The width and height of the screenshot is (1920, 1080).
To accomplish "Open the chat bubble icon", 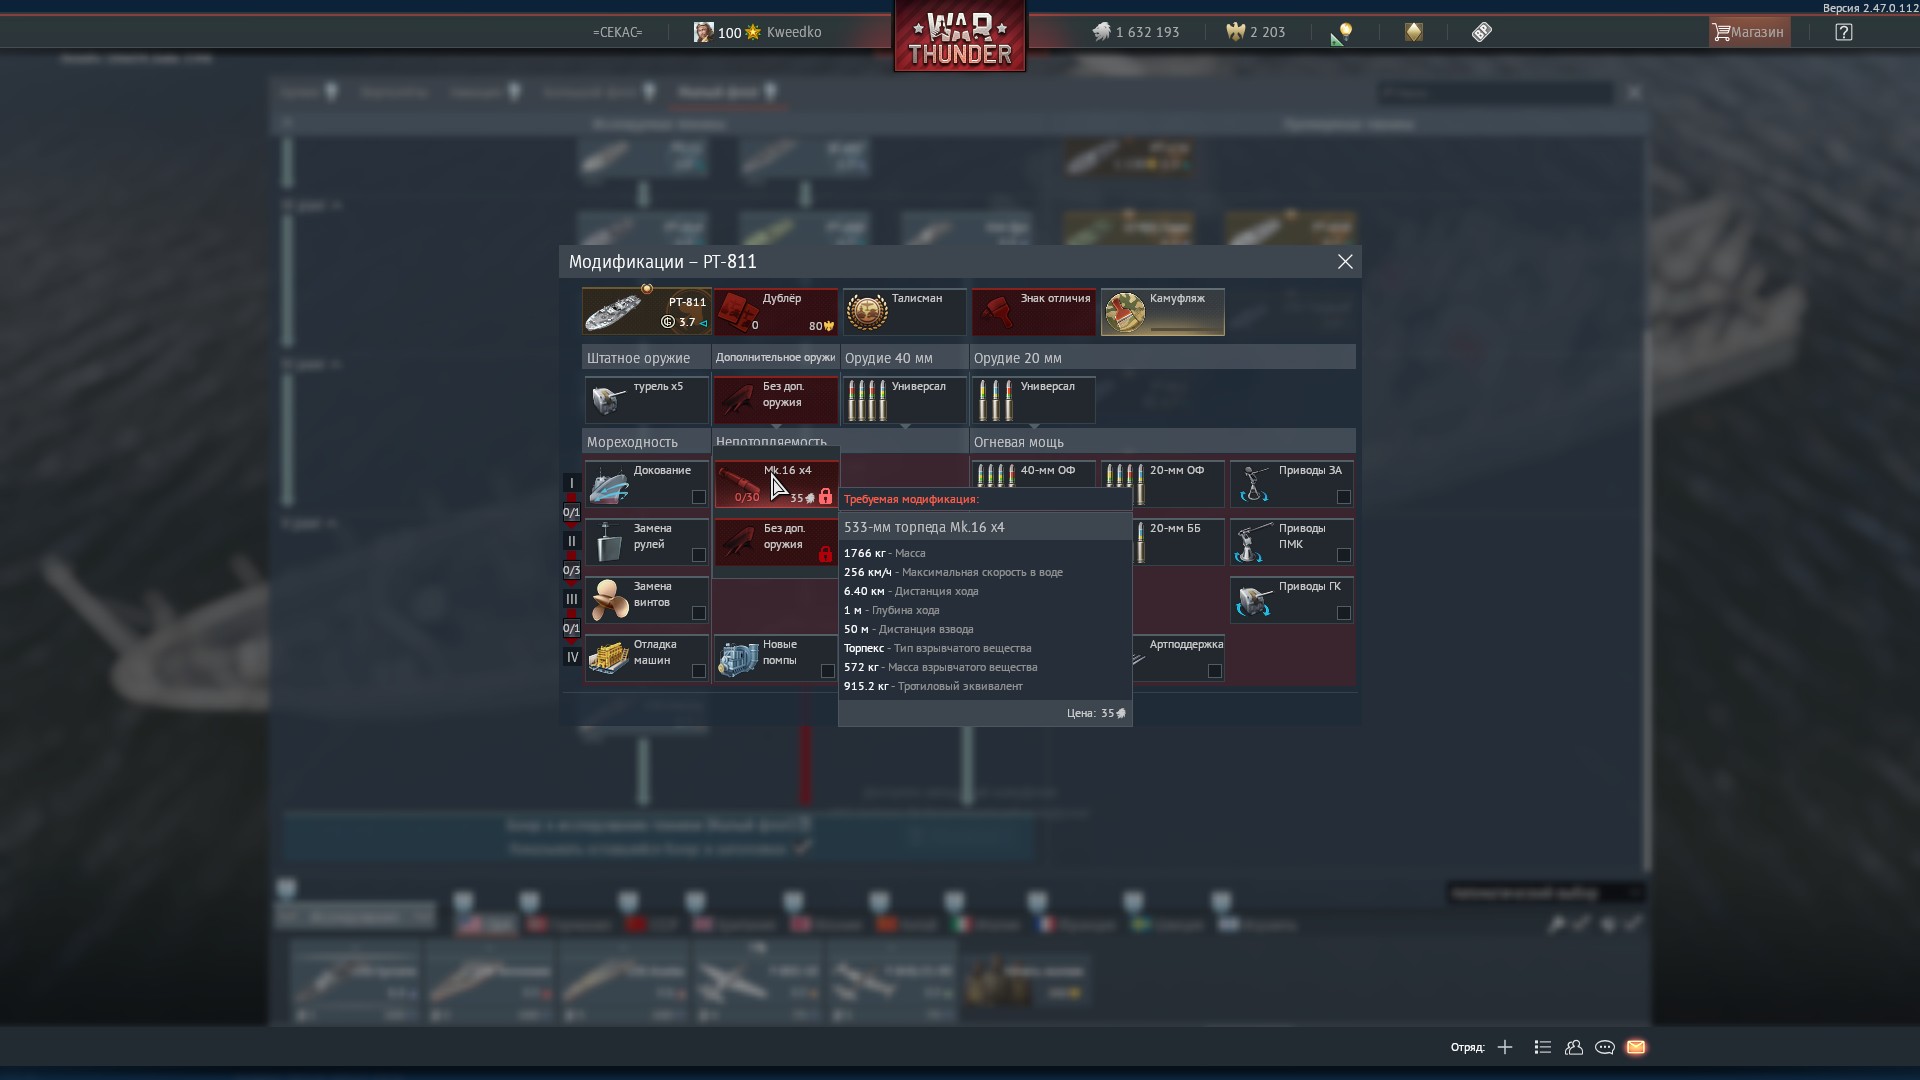I will click(x=1605, y=1047).
